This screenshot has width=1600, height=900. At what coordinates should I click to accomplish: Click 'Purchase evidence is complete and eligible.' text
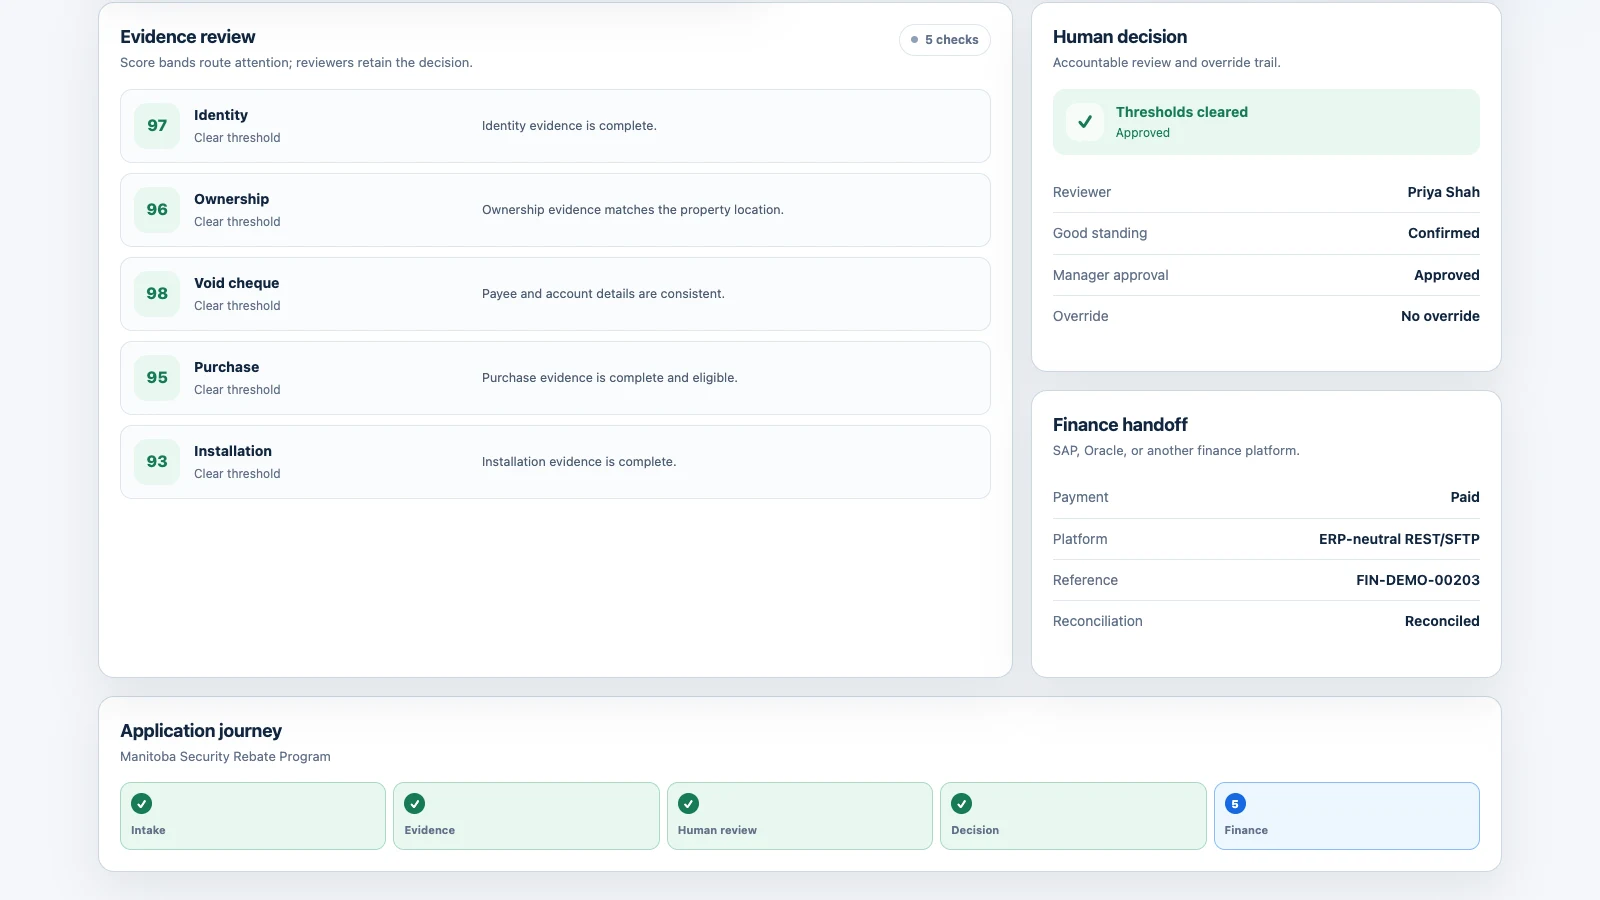(x=610, y=378)
